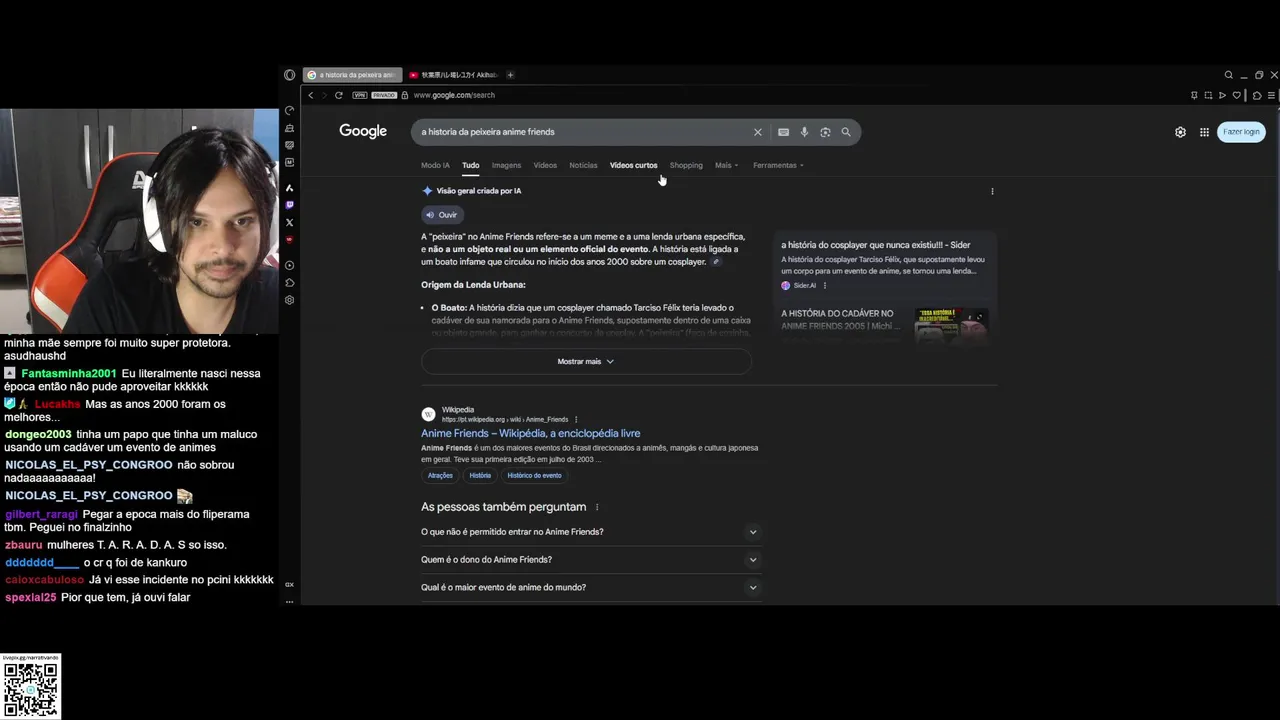
Task: Open the Google apps grid
Action: point(1204,132)
